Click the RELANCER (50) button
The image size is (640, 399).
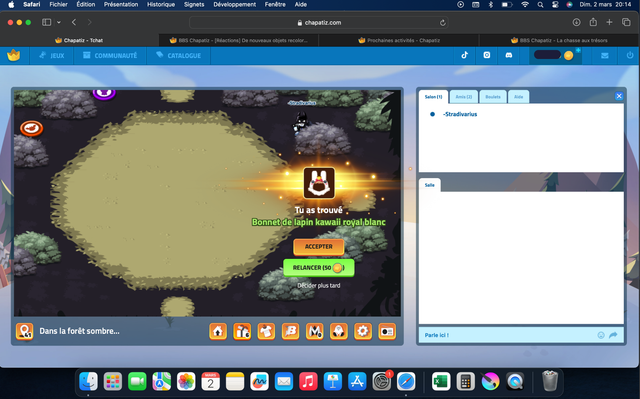pyautogui.click(x=319, y=268)
